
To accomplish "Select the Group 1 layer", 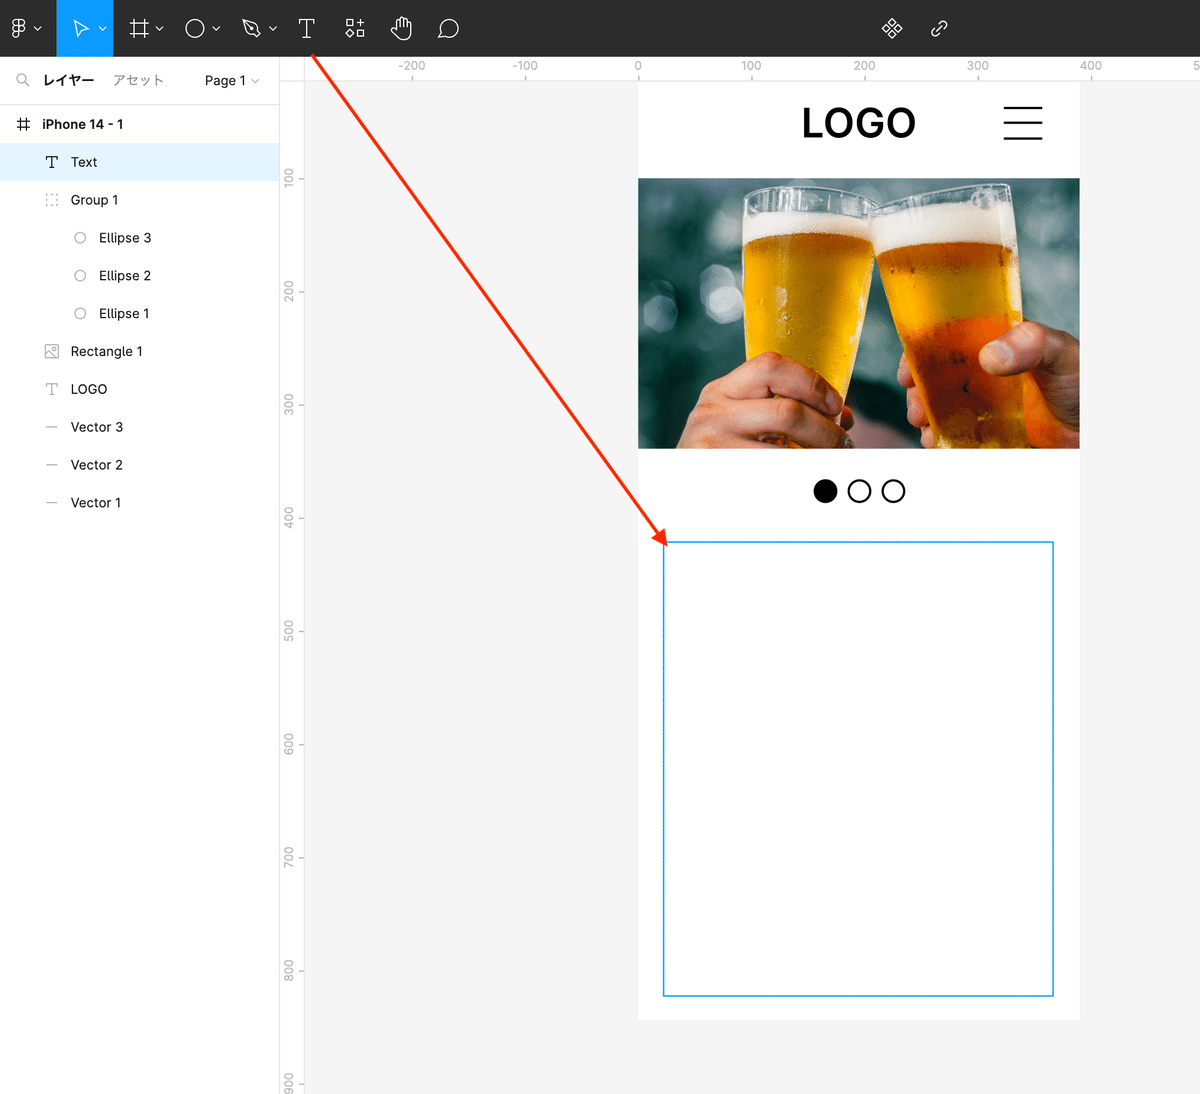I will point(139,200).
